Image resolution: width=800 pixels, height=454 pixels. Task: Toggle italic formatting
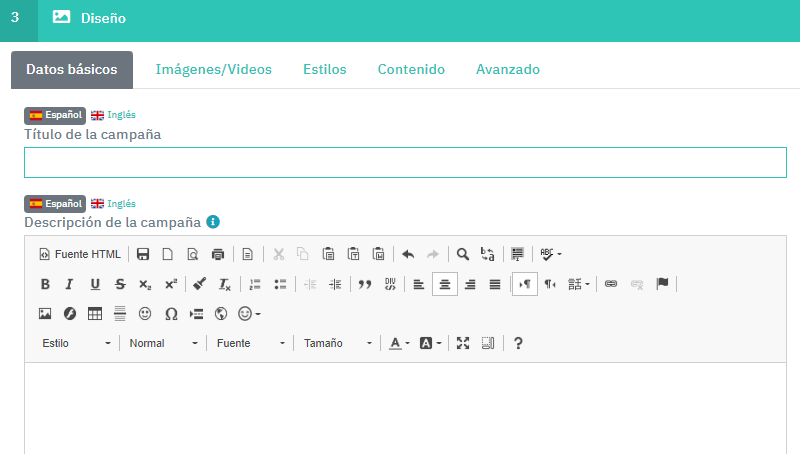pyautogui.click(x=70, y=284)
